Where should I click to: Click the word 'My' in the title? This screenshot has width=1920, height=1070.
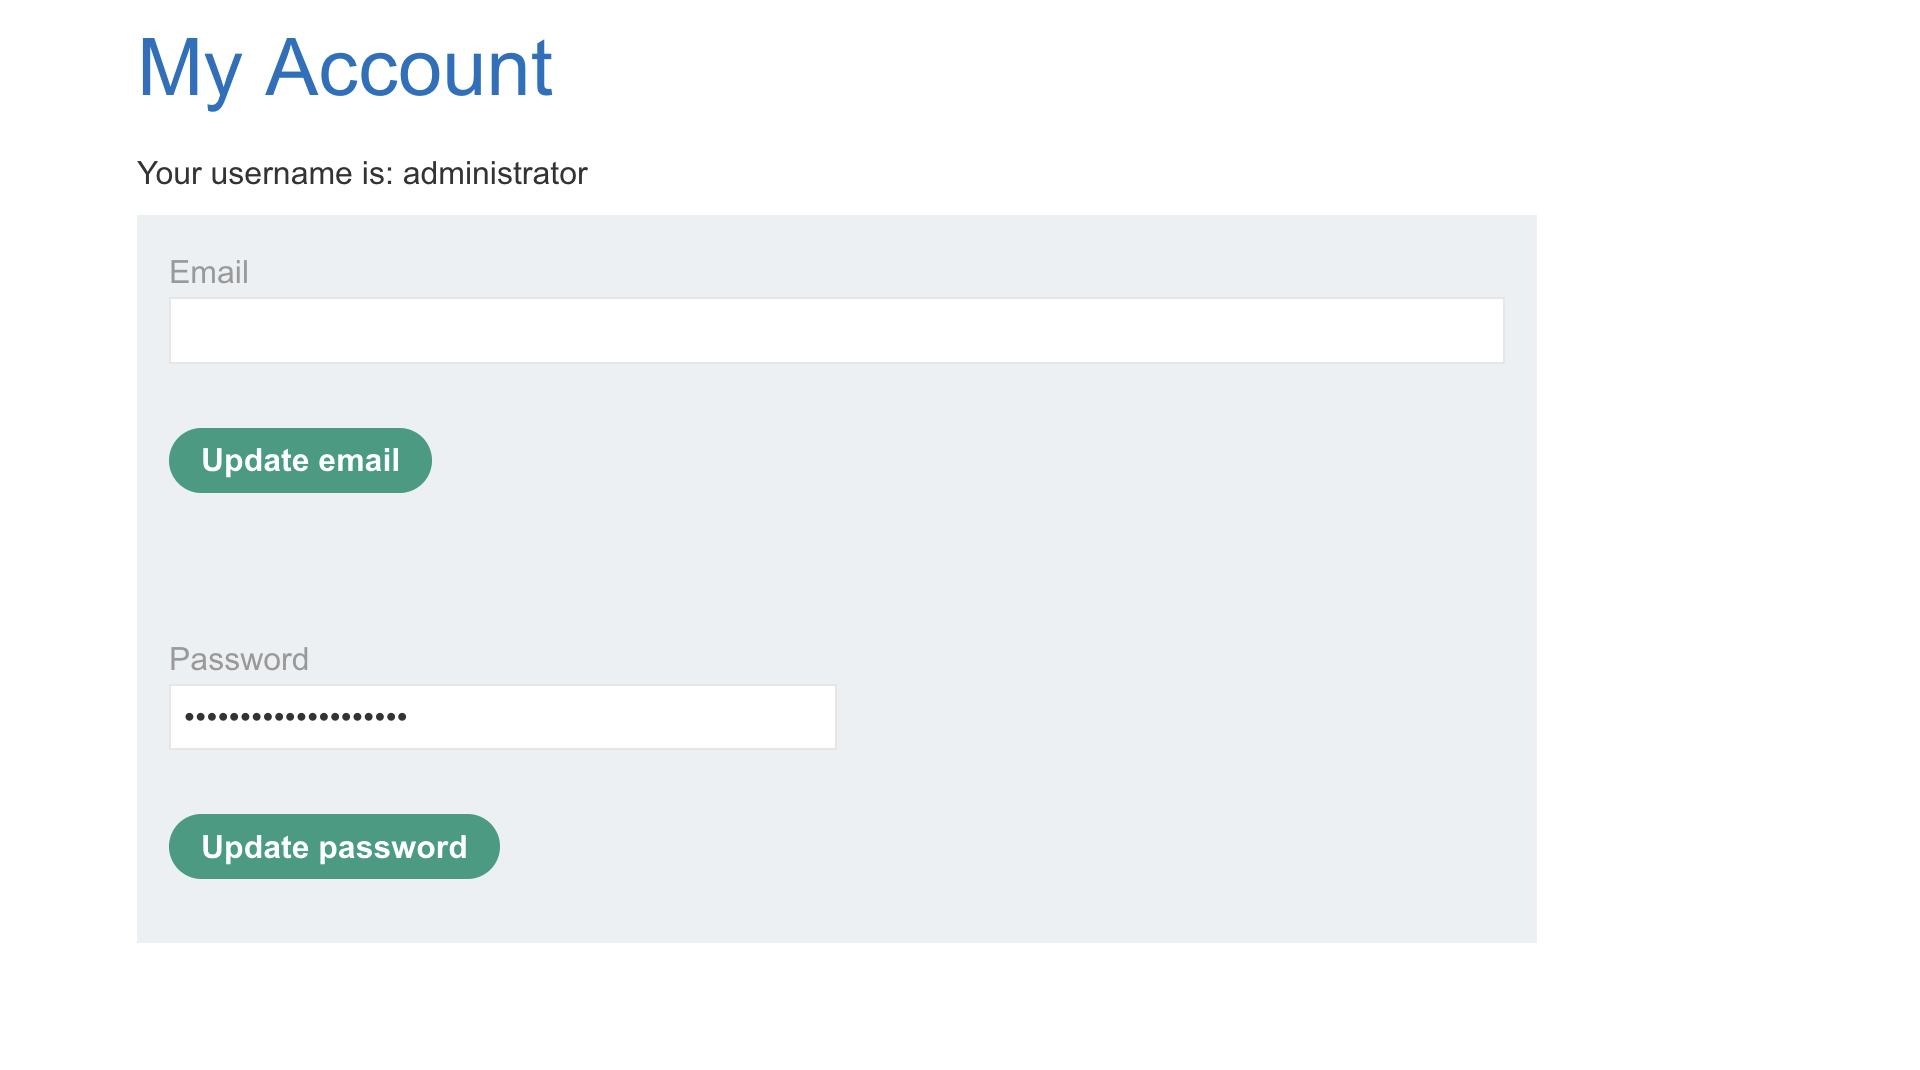189,68
